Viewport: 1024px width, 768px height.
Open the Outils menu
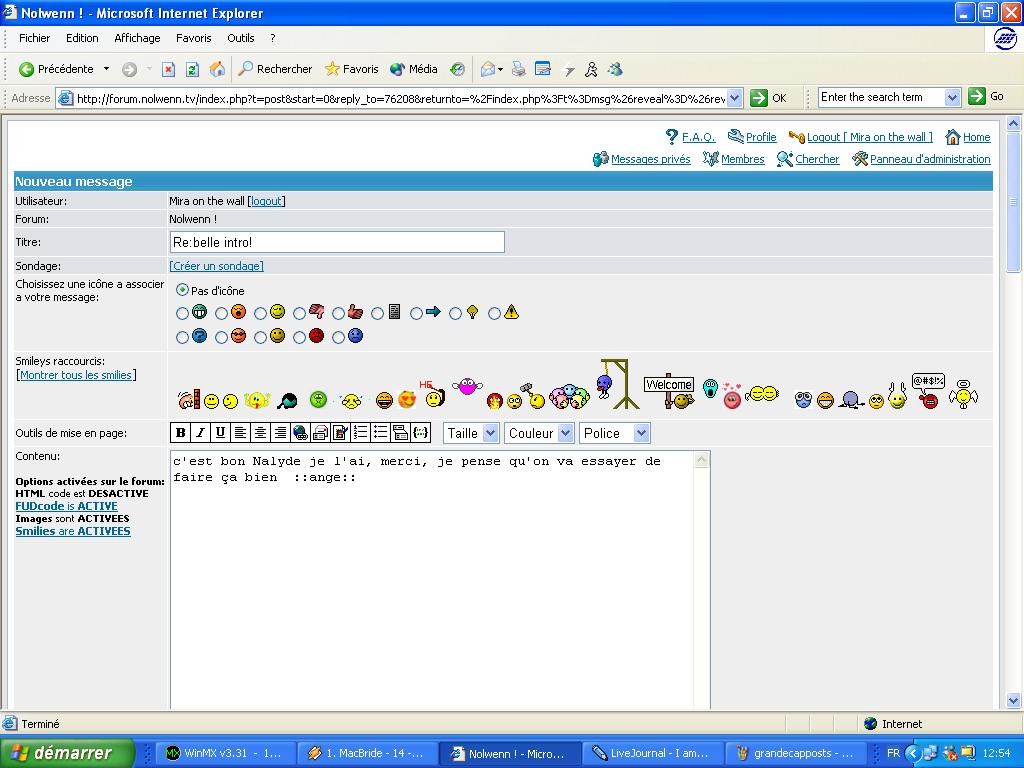[240, 38]
